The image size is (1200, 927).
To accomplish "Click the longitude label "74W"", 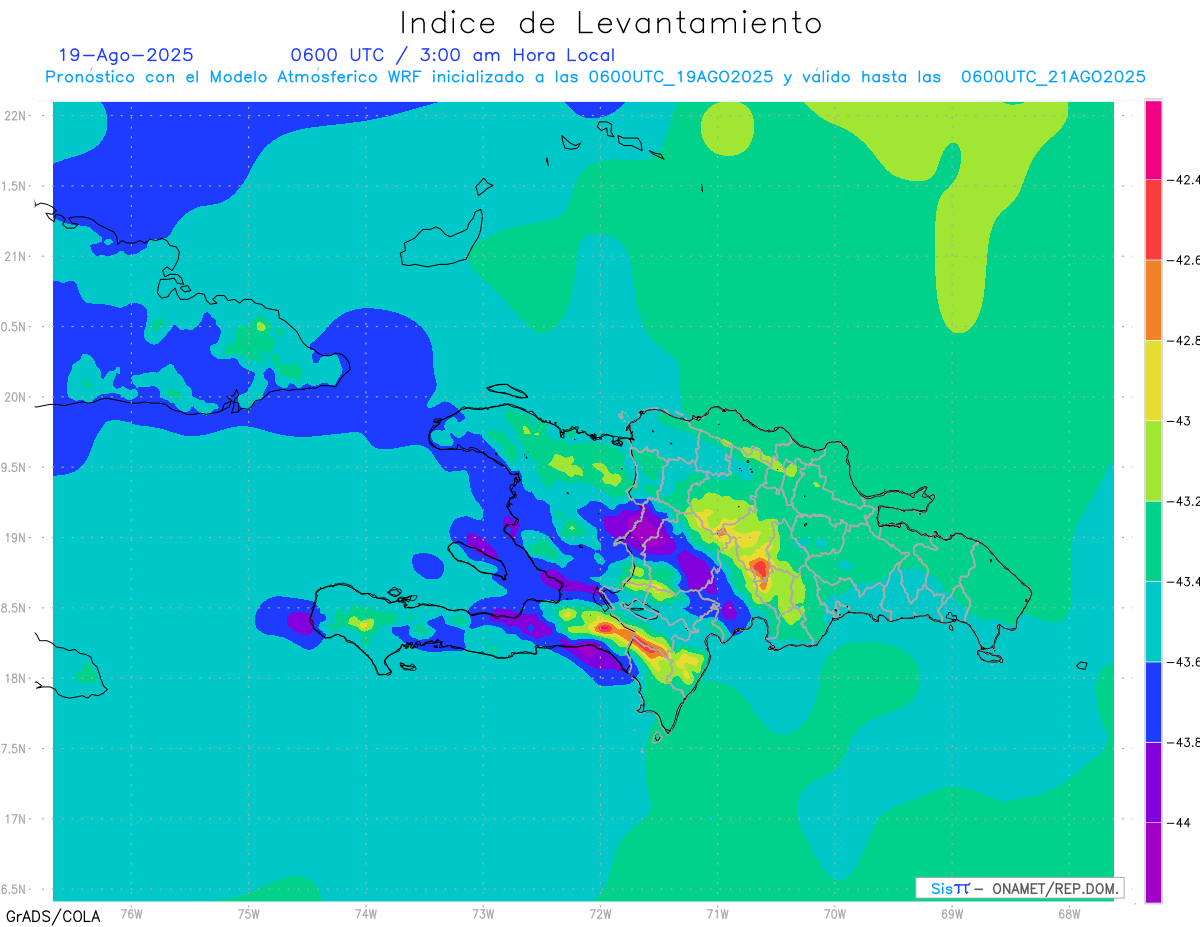I will coord(366,913).
